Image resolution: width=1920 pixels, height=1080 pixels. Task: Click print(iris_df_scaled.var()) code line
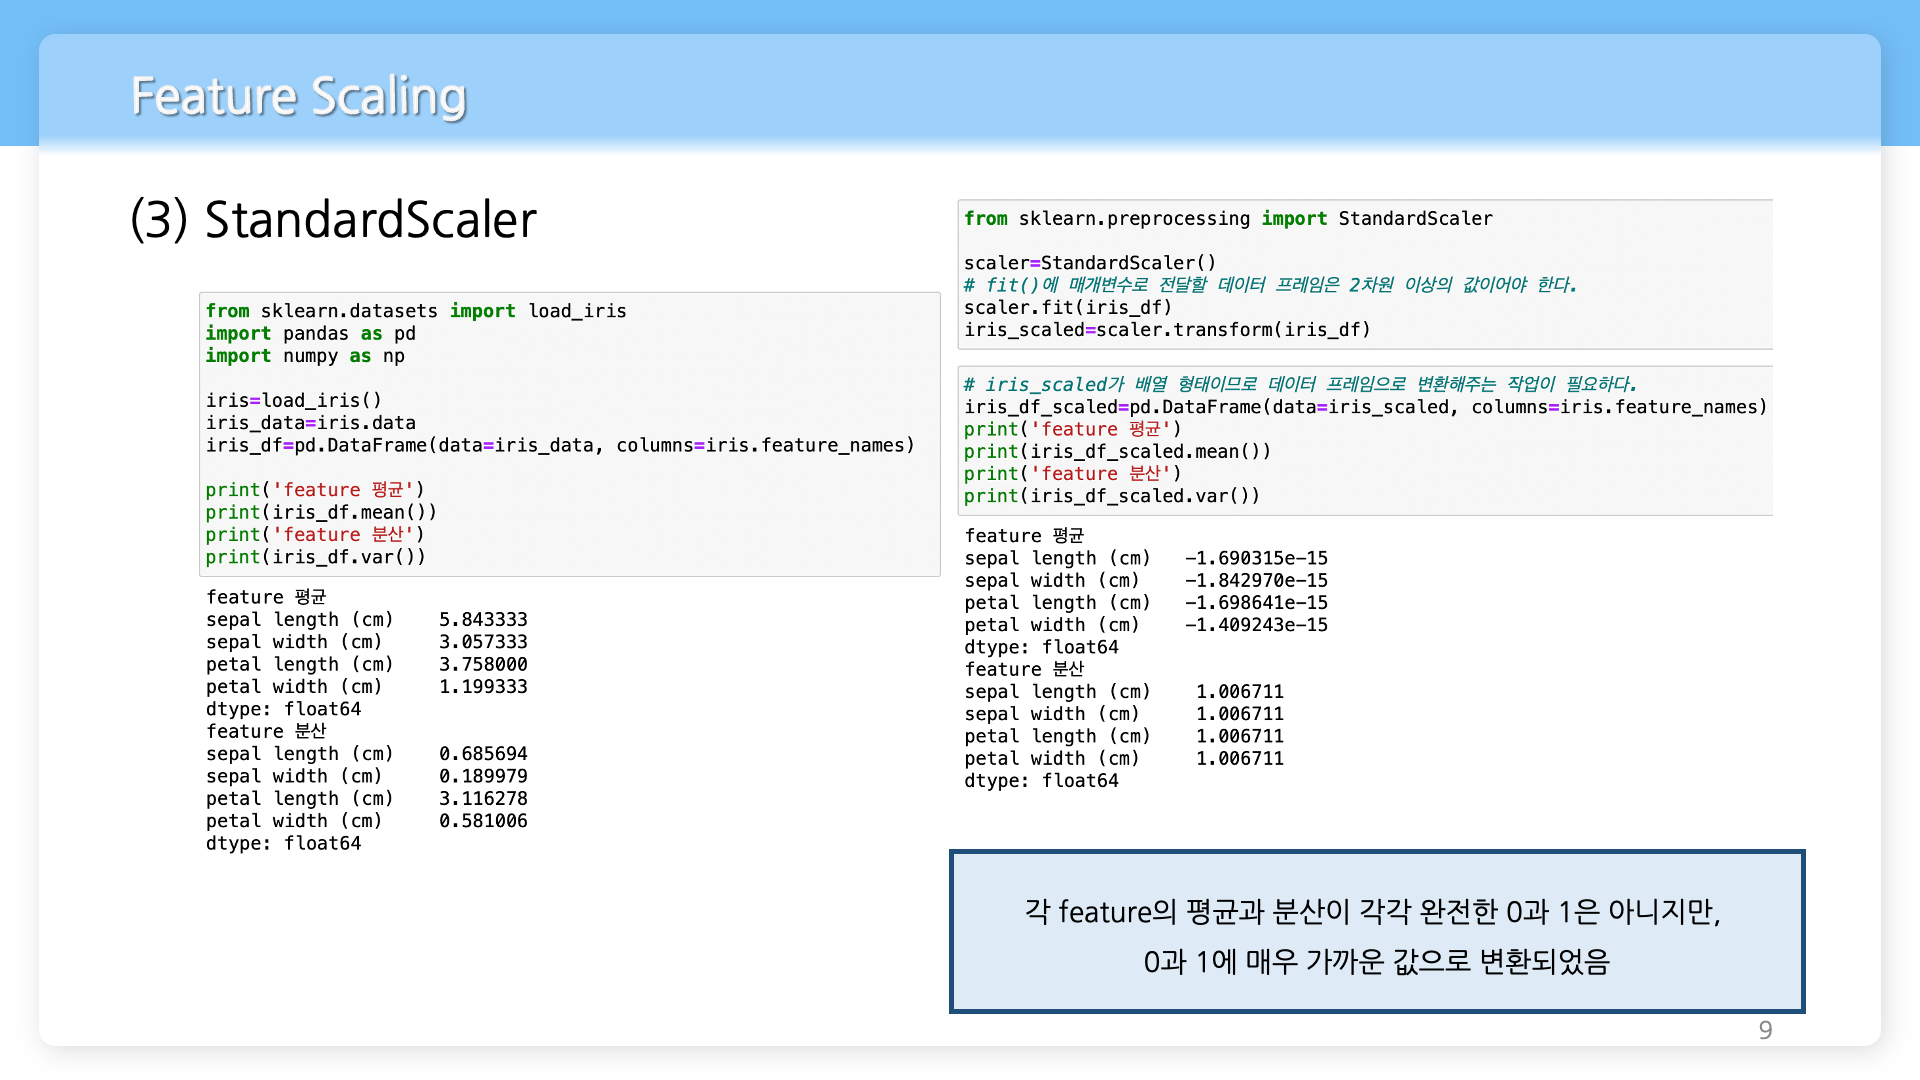click(1111, 496)
